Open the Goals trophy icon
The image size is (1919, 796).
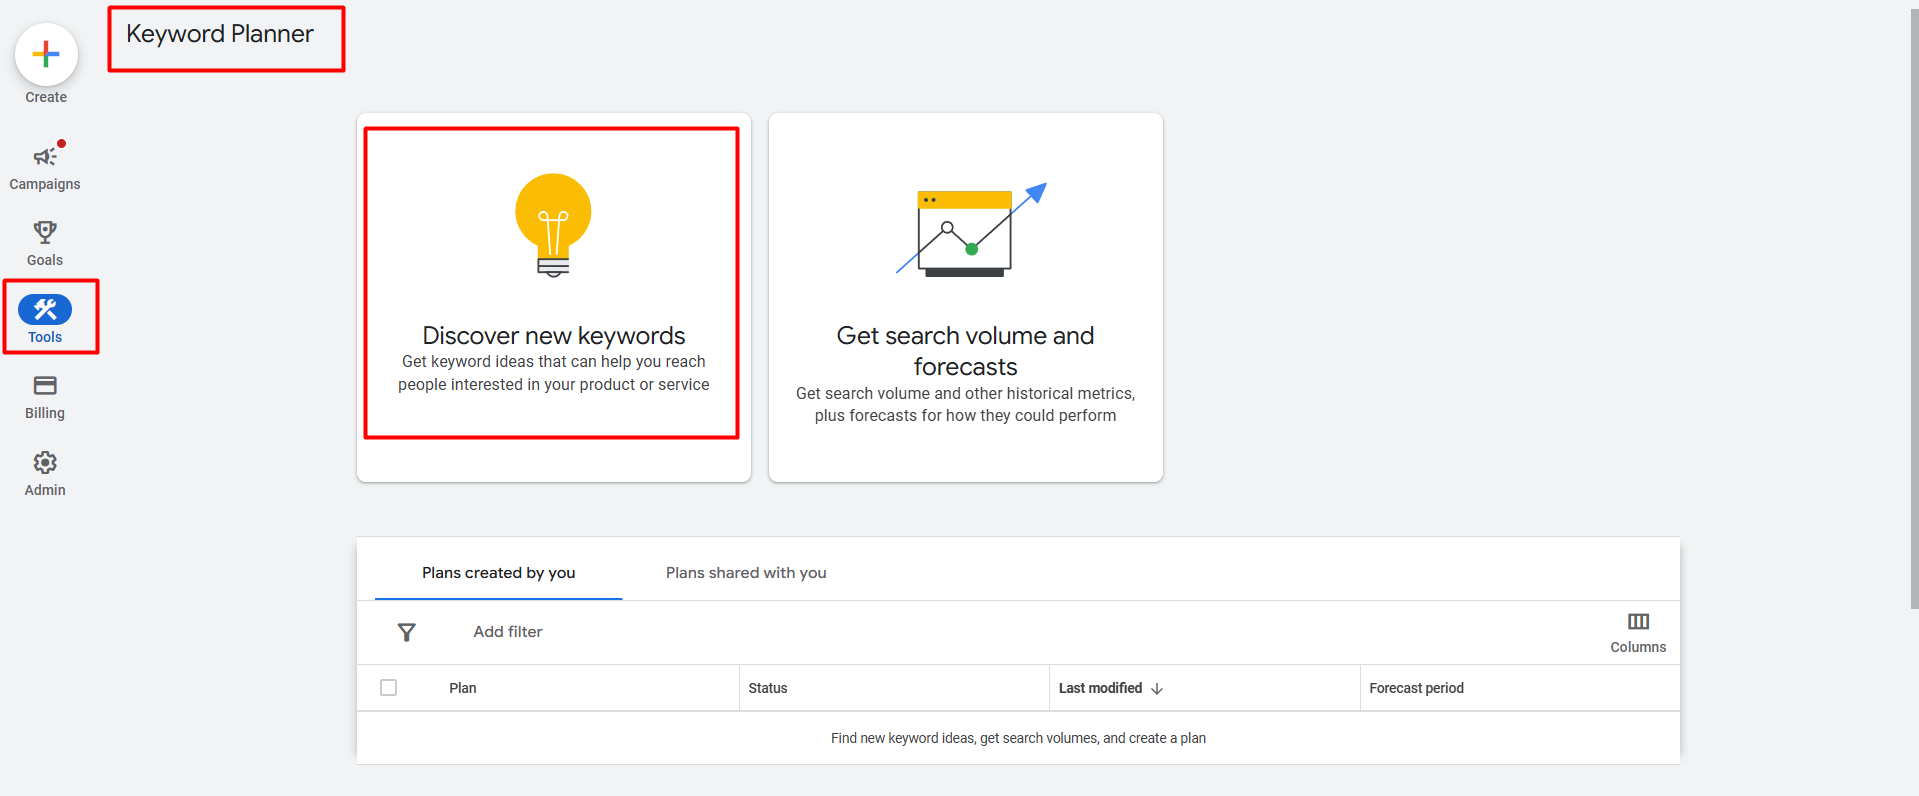point(45,233)
